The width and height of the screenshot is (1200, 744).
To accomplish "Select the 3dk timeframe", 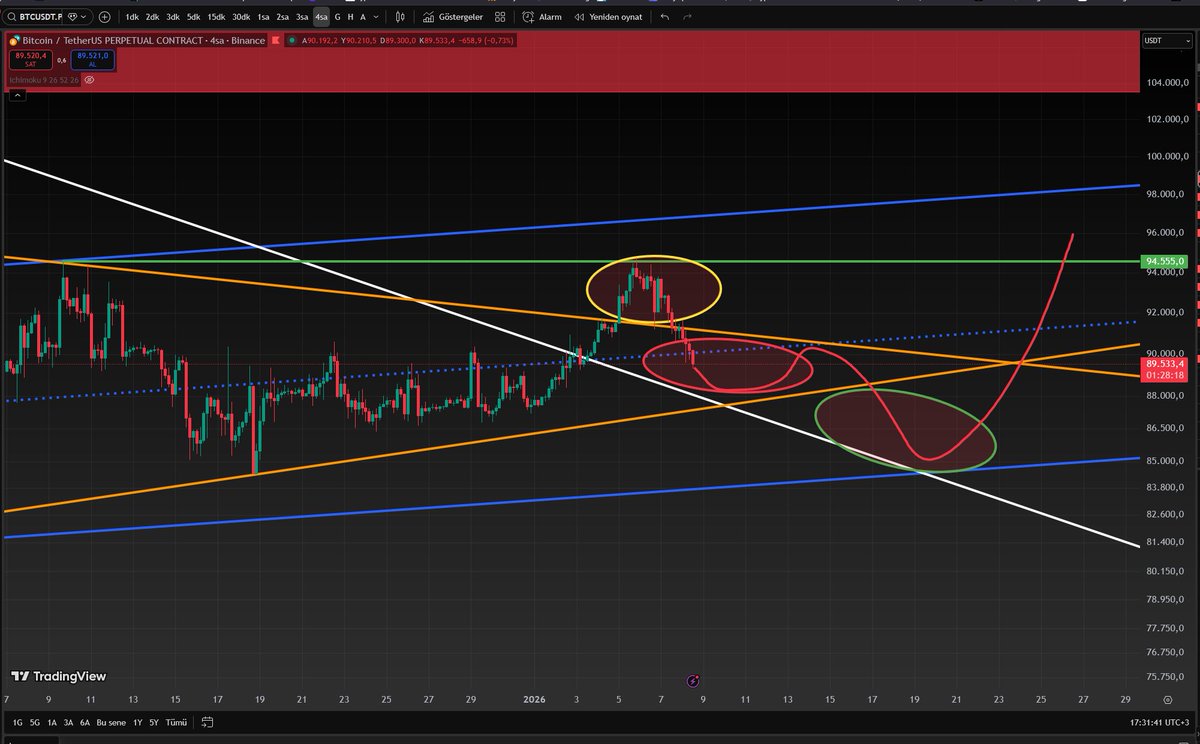I will [x=173, y=17].
